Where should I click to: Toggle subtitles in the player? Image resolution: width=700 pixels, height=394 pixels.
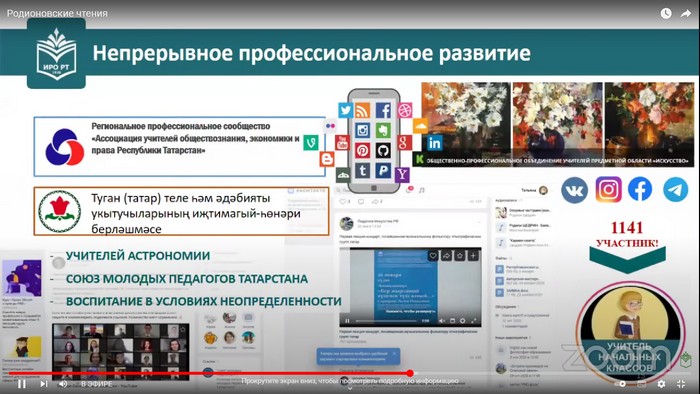642,384
